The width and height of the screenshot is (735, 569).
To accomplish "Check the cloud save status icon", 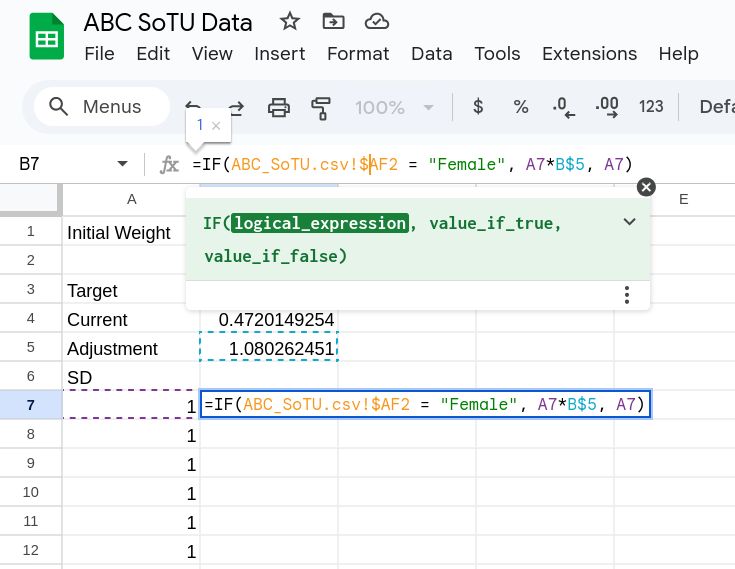I will coord(376,21).
